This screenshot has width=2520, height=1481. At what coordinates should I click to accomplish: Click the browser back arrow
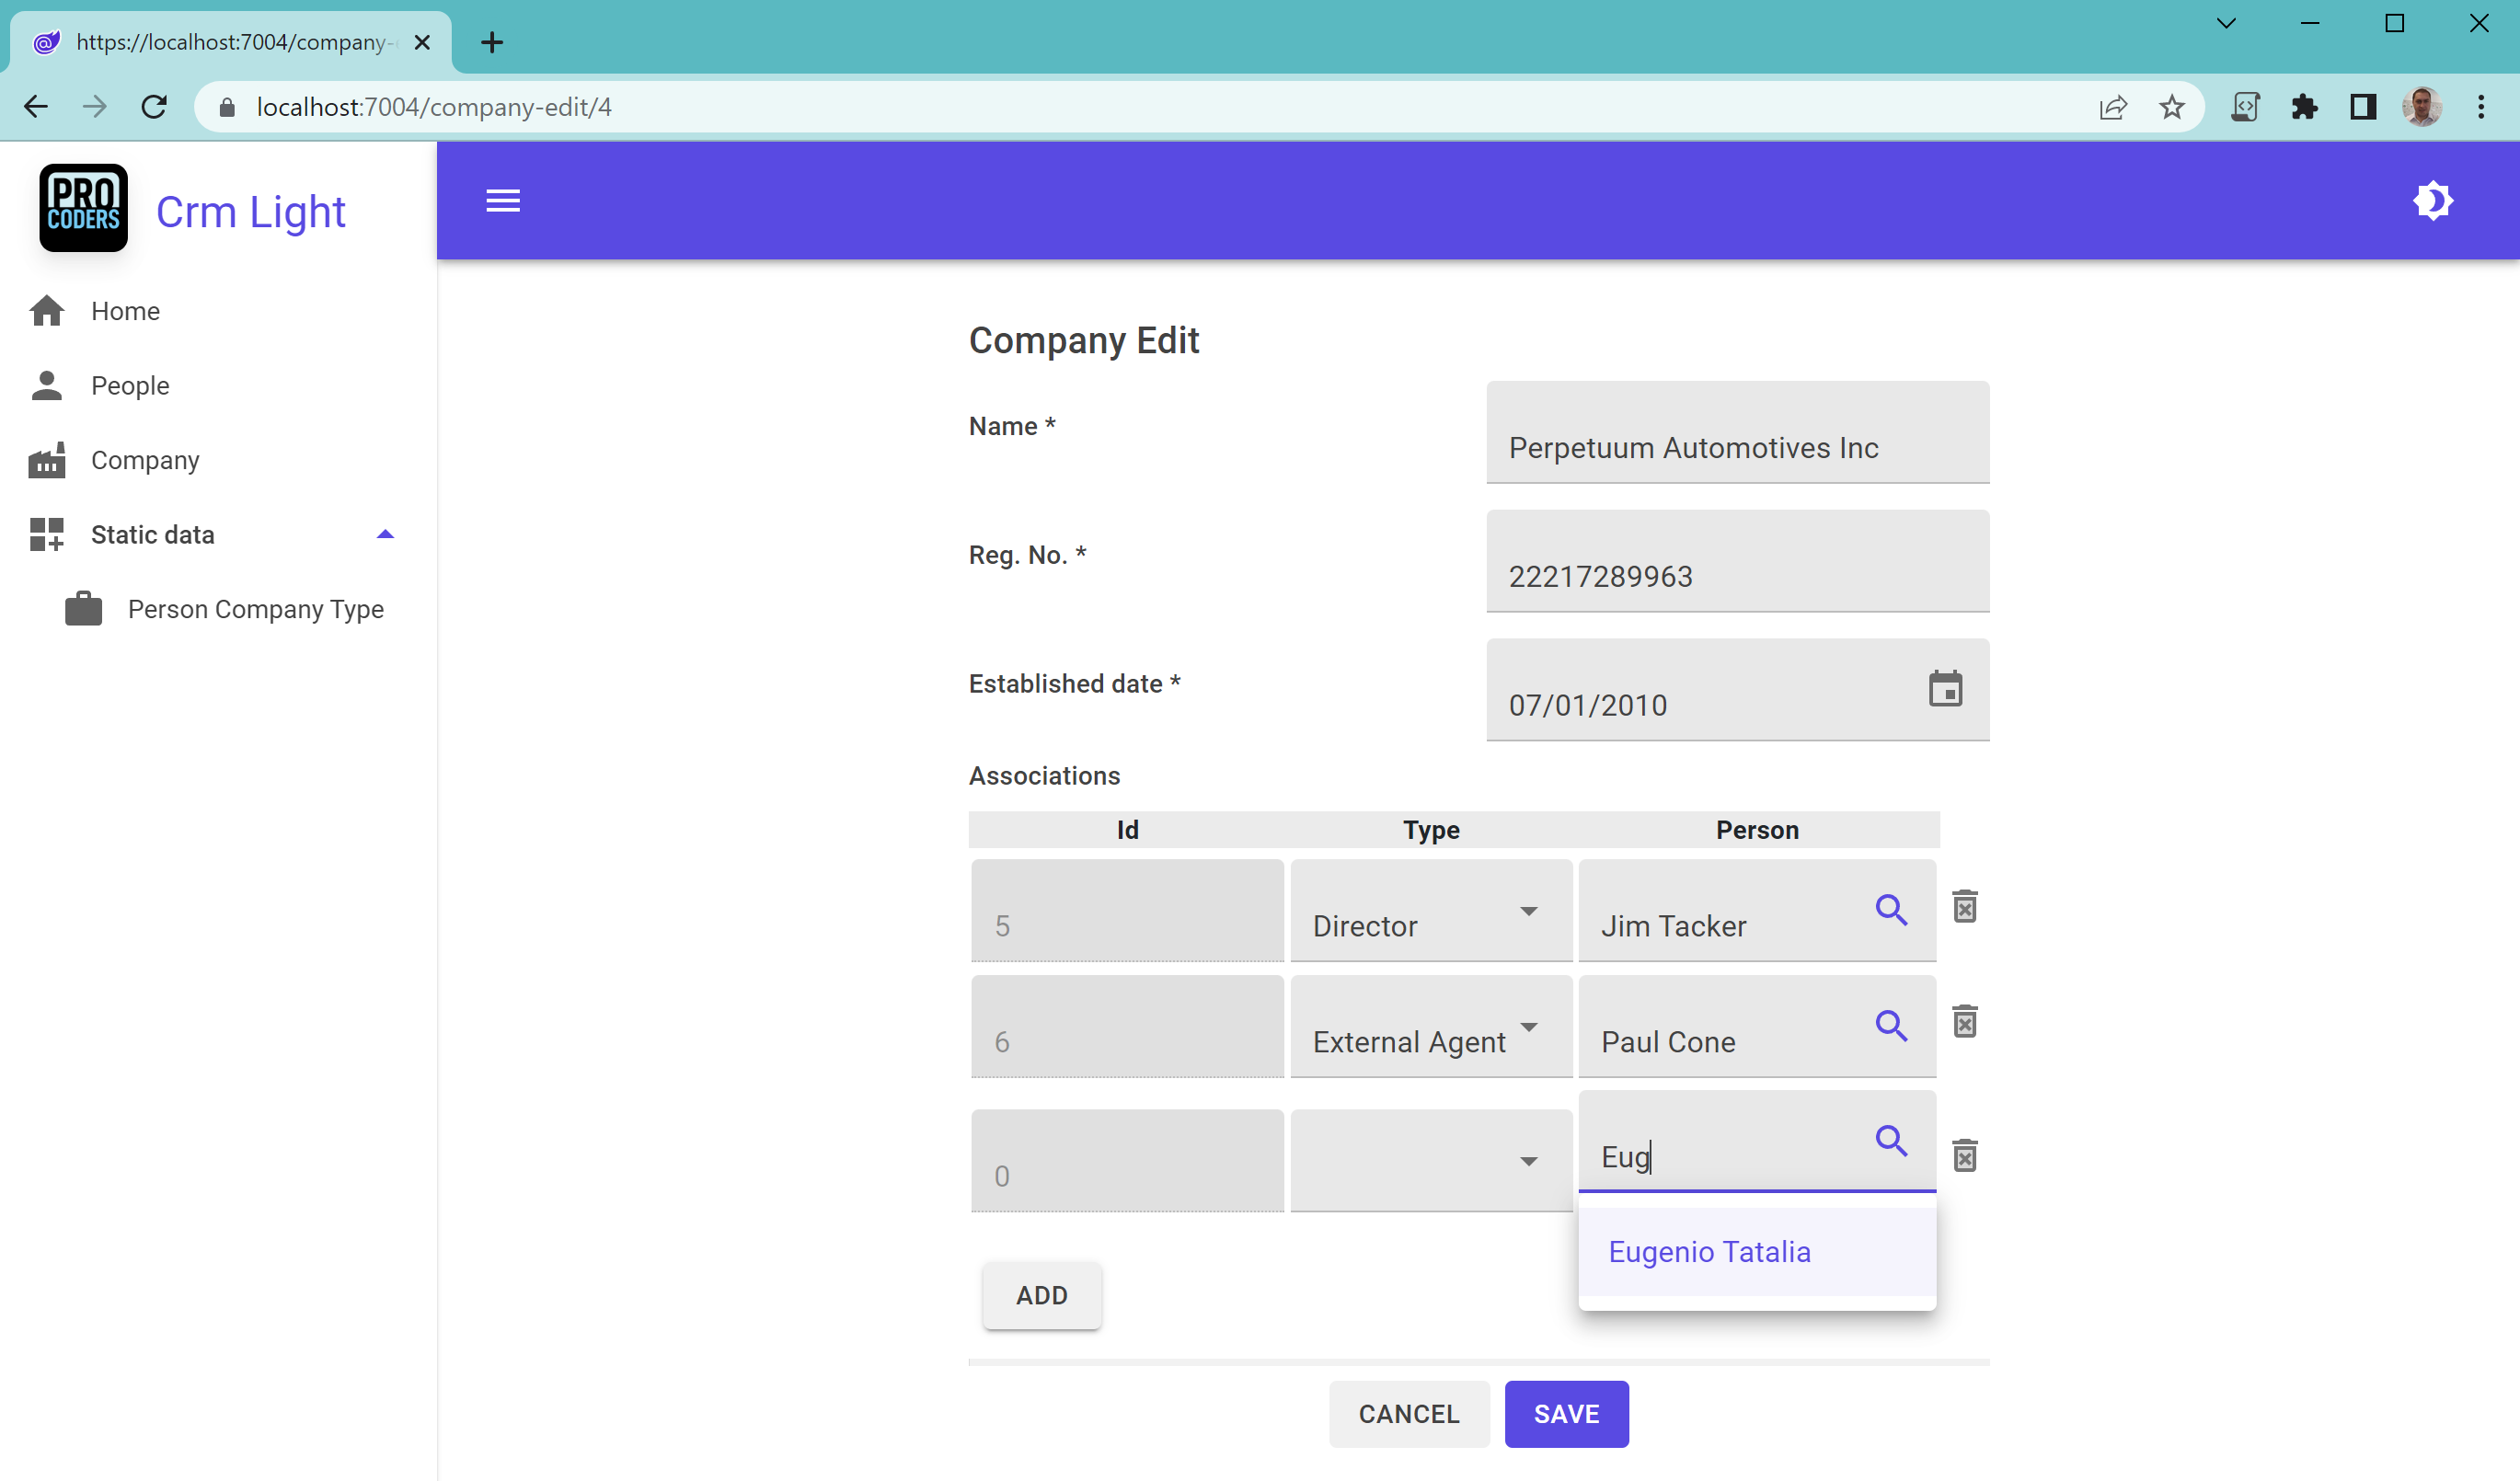(x=36, y=107)
